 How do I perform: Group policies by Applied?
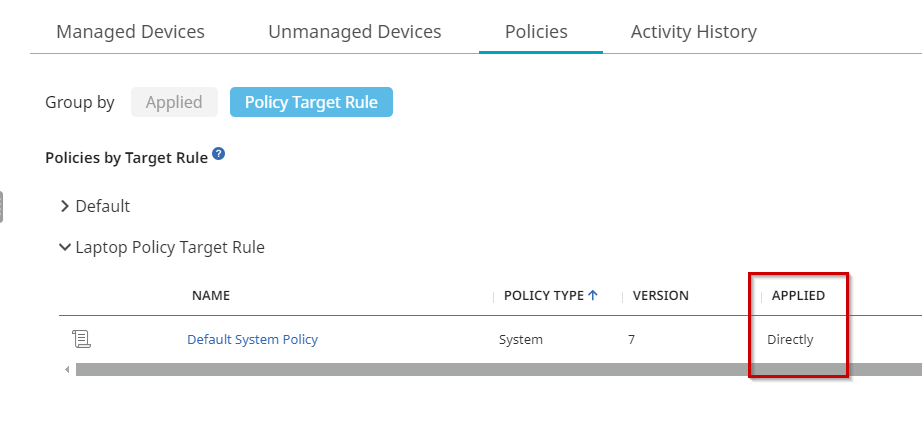click(x=174, y=102)
